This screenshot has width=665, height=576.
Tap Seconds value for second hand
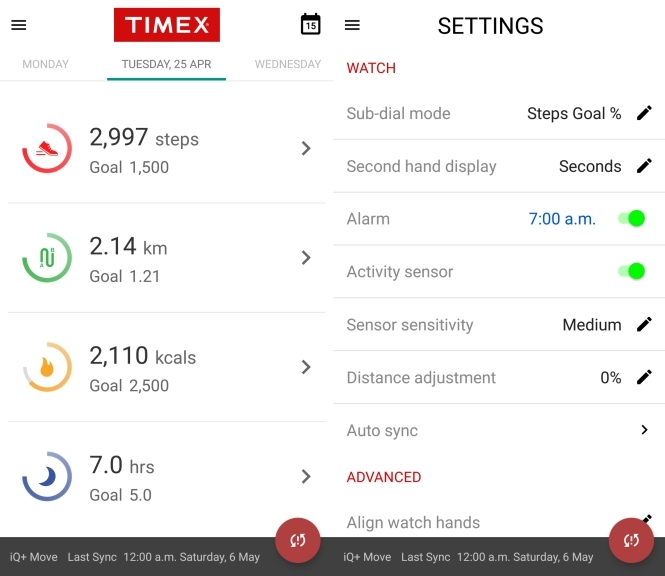[x=590, y=166]
